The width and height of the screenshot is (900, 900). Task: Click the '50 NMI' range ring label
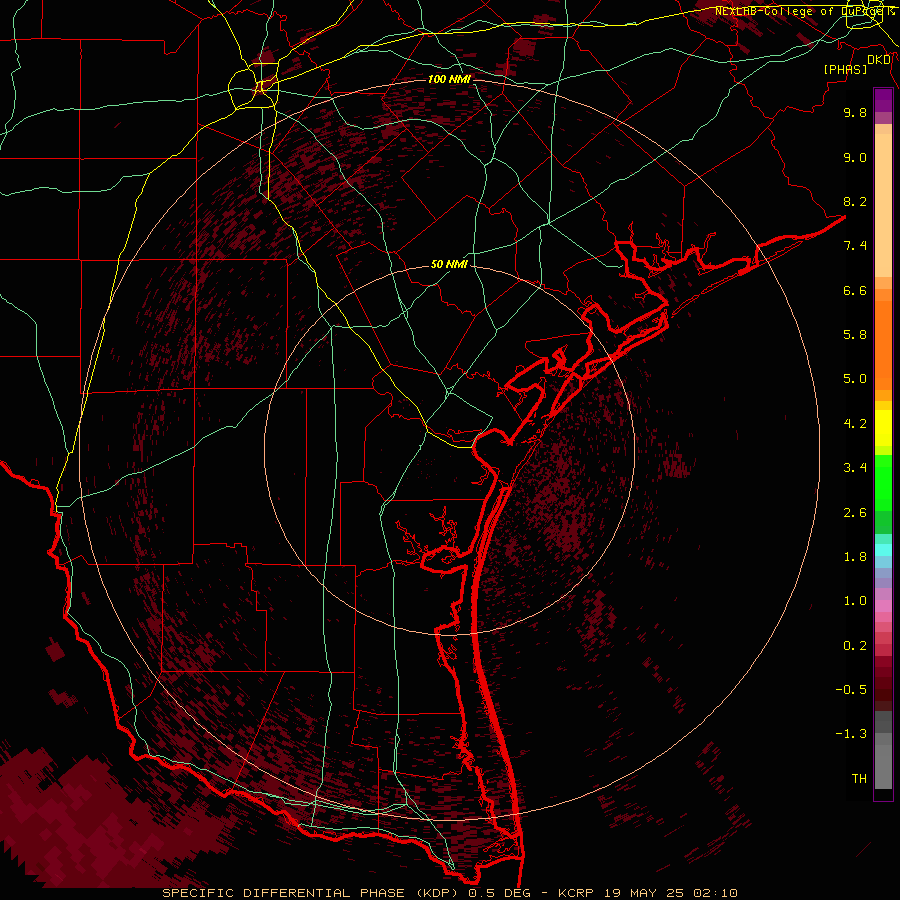coord(449,264)
